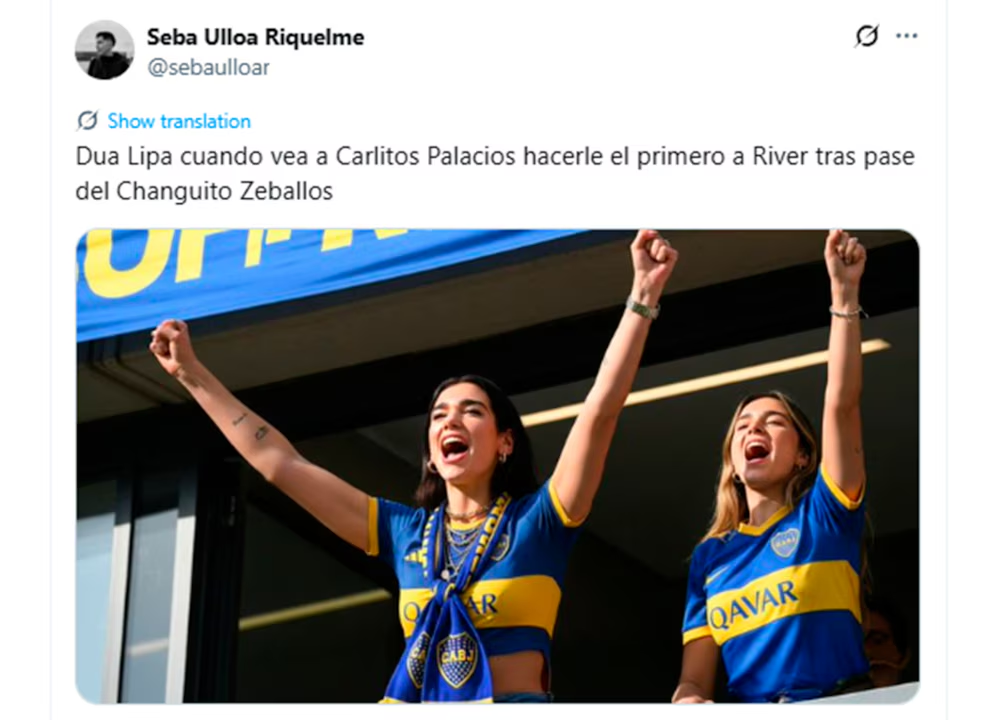Screen dimensions: 992x720
Task: Click the words Dua Lipa in tweet
Action: click(124, 156)
